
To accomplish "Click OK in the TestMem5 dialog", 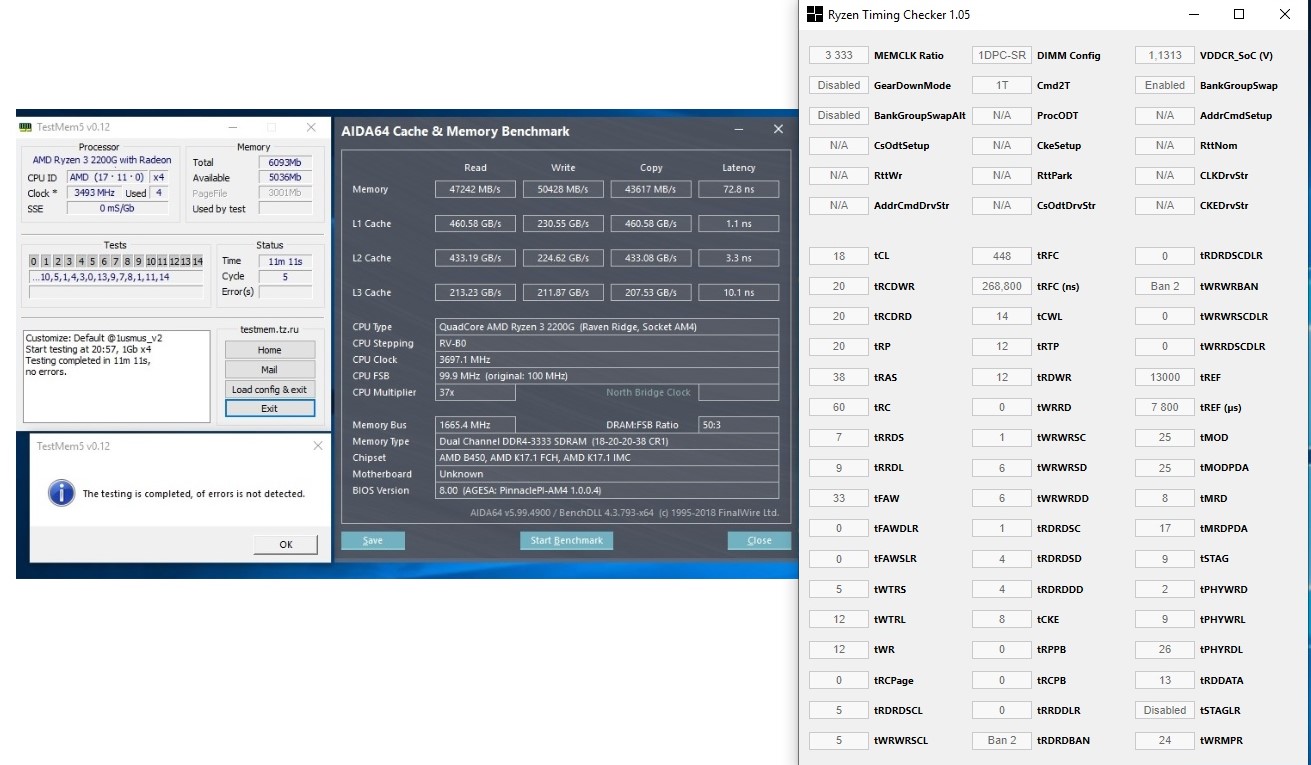I will point(285,544).
